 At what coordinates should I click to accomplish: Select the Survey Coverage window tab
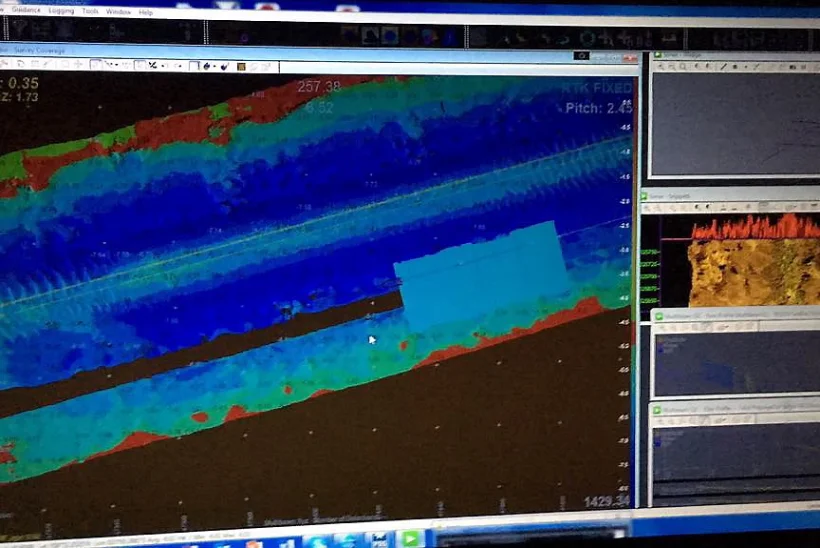pyautogui.click(x=40, y=48)
